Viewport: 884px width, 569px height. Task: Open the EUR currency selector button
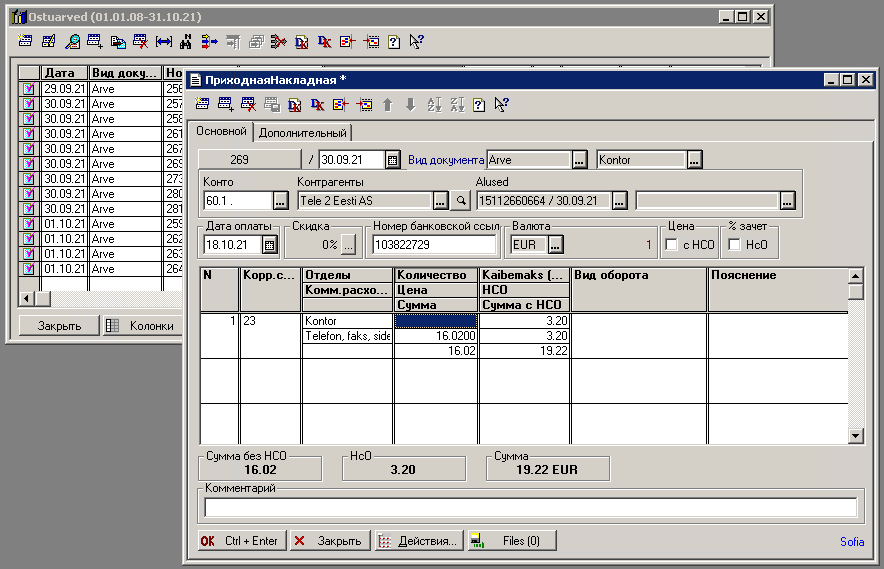point(557,244)
